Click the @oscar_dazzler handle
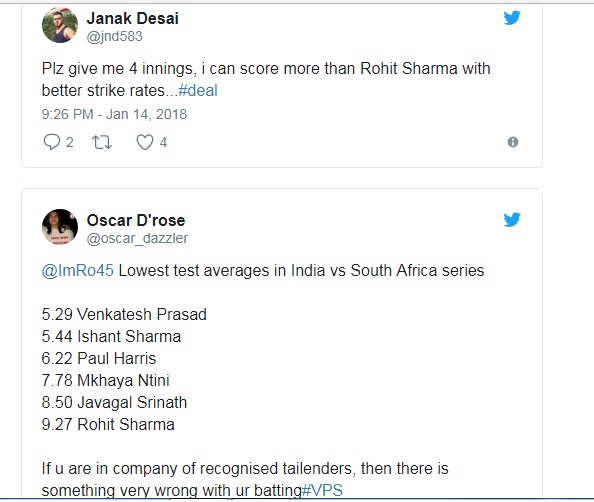 click(x=138, y=238)
